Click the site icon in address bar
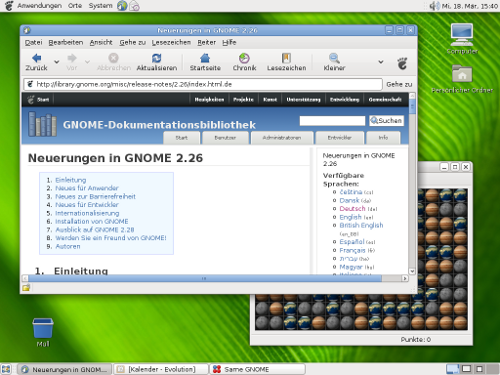This screenshot has height=375, width=500. 30,84
